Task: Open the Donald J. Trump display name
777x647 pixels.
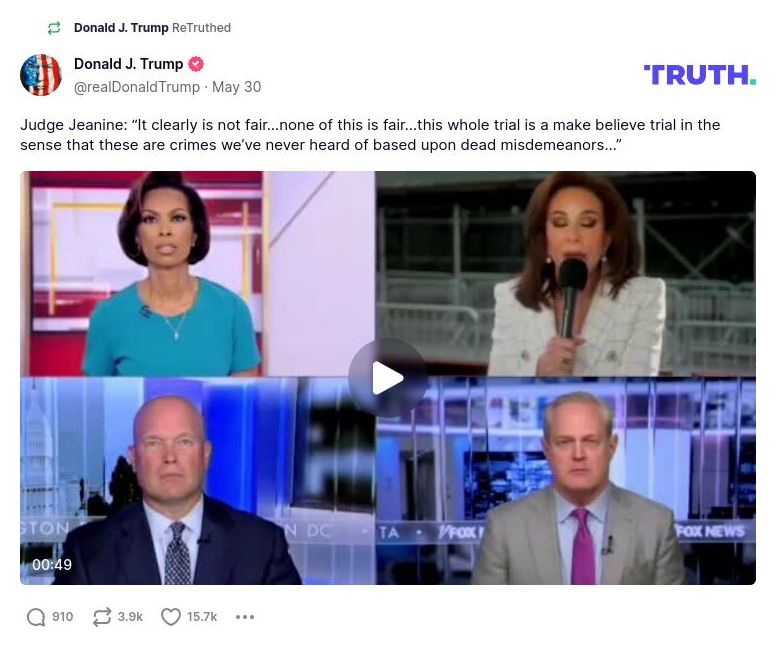Action: tap(128, 64)
